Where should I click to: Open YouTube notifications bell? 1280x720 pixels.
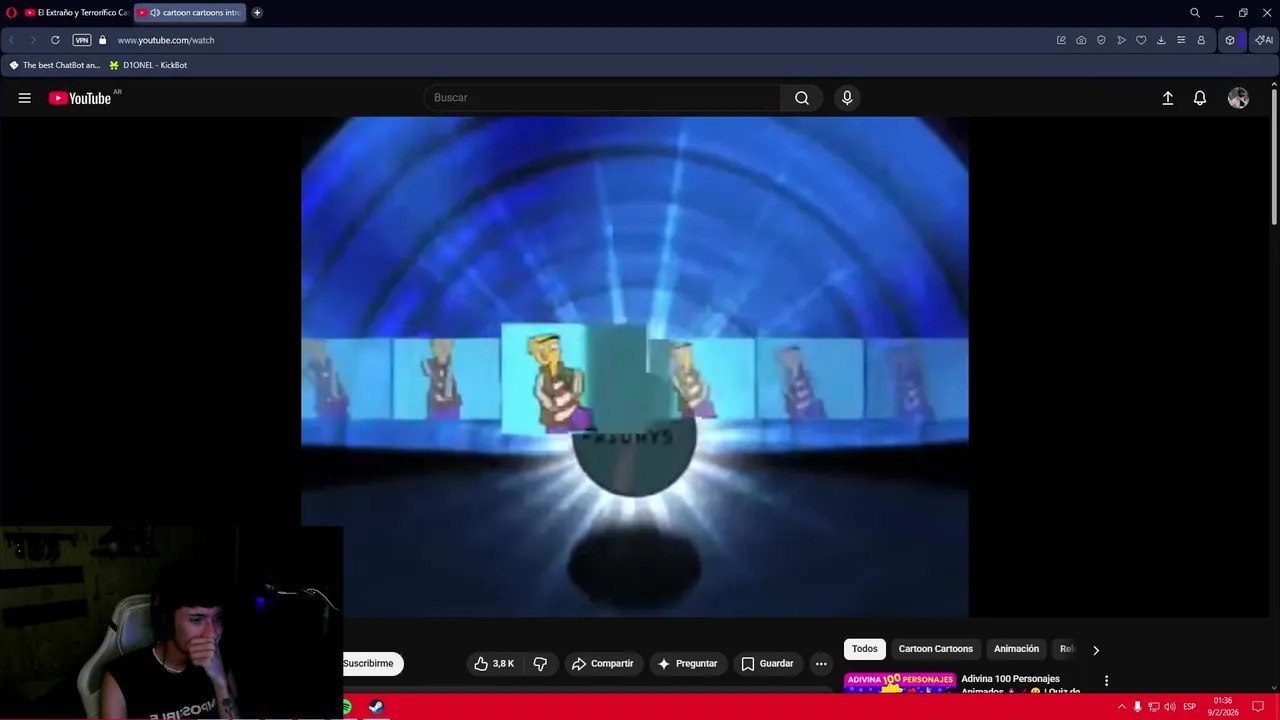tap(1200, 98)
